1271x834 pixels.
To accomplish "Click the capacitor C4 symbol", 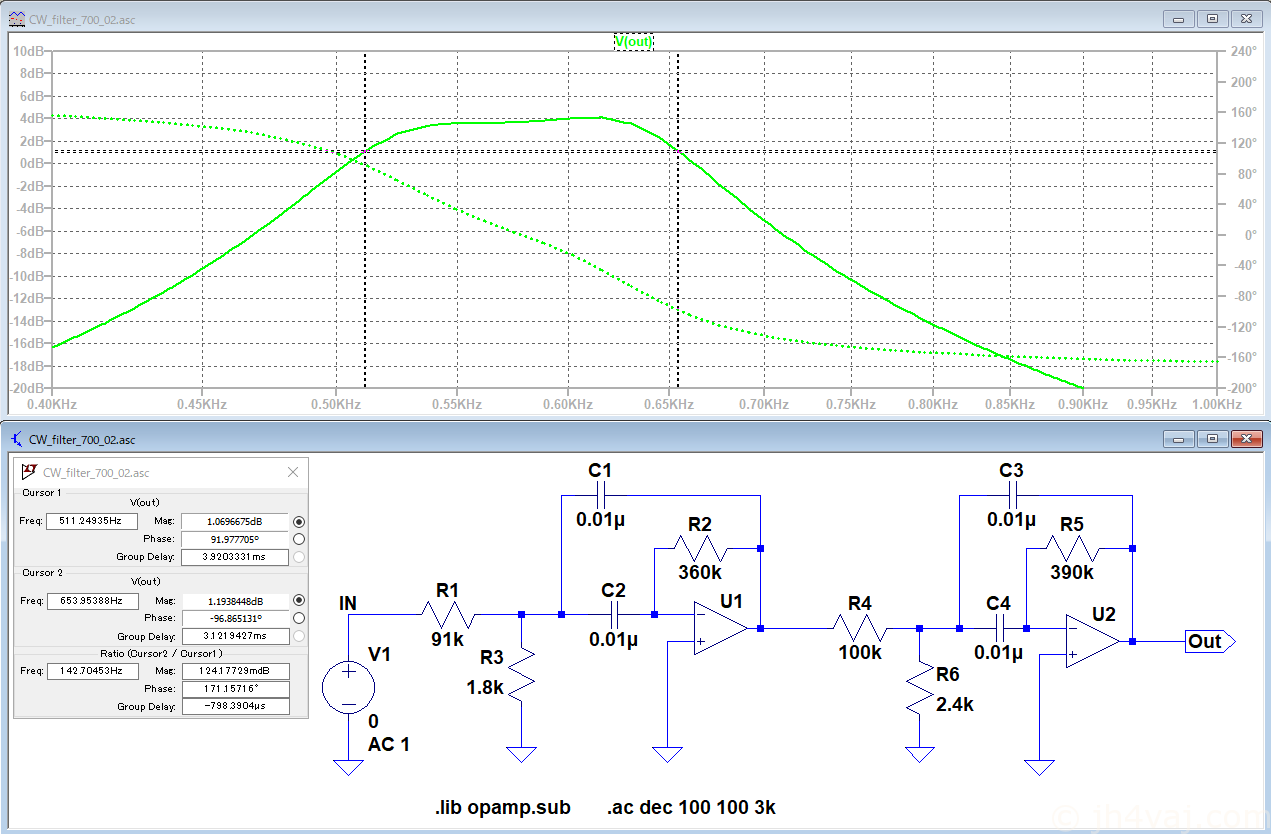I will pos(998,628).
